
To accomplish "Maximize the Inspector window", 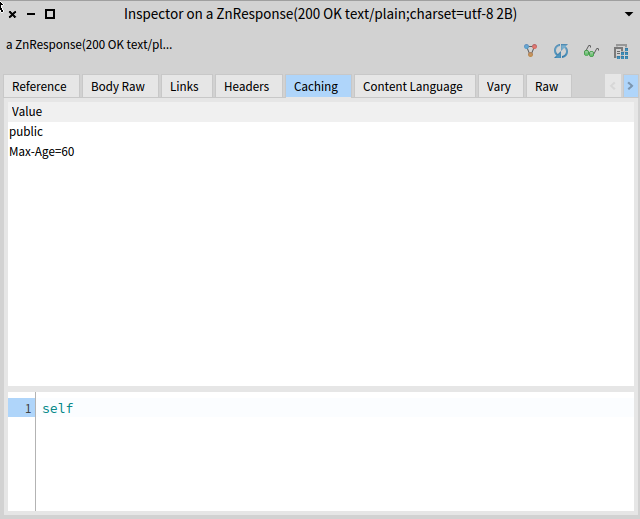I will tap(50, 14).
